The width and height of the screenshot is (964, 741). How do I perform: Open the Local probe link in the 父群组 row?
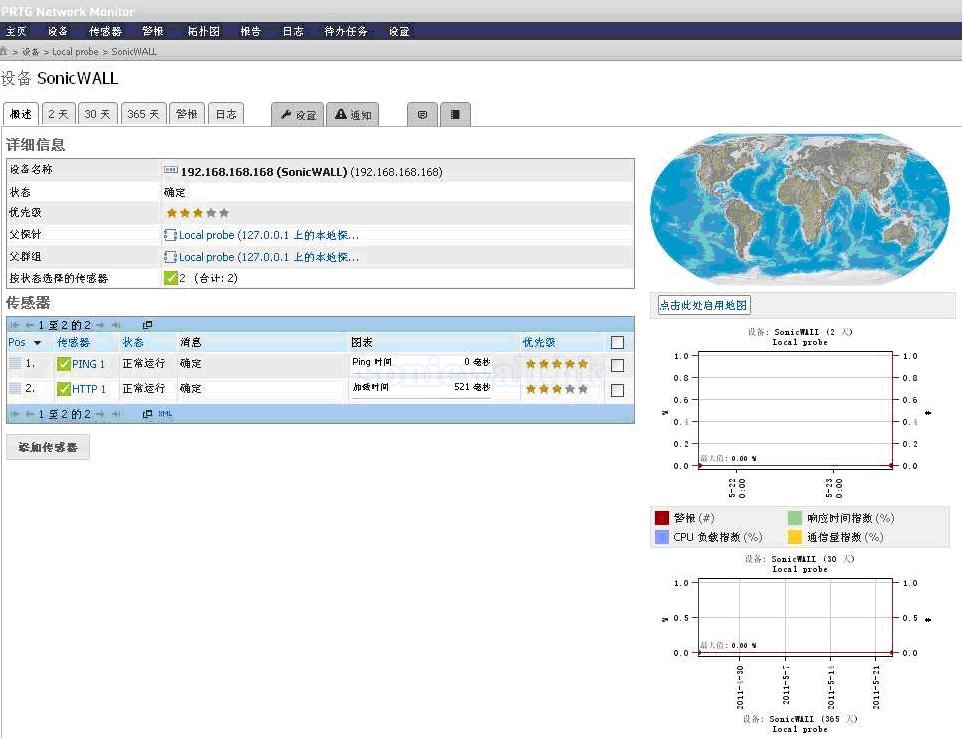pyautogui.click(x=269, y=257)
